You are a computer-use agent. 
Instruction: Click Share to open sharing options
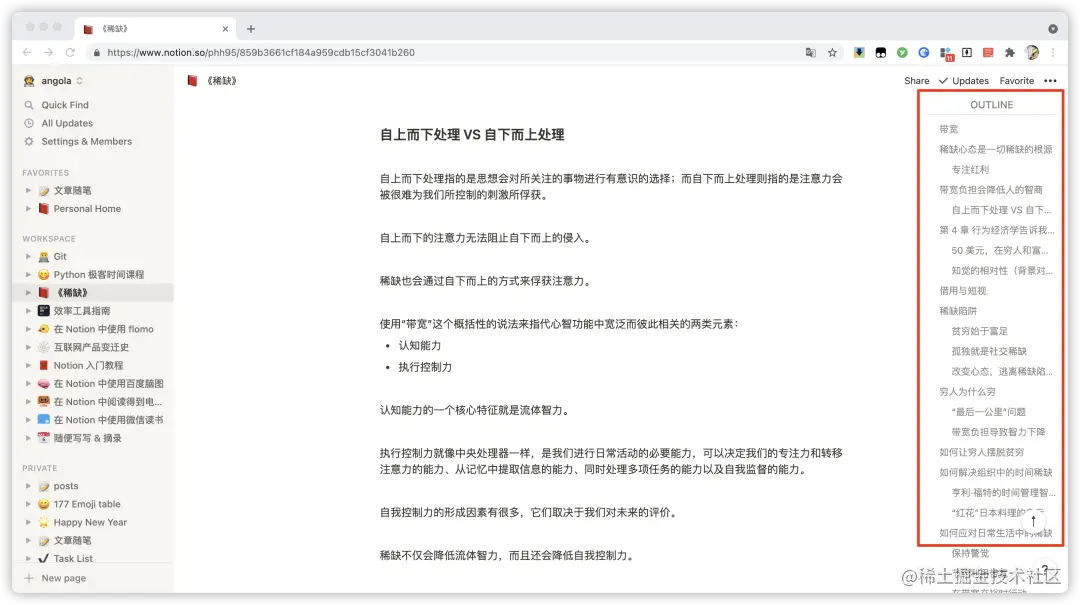coord(916,80)
